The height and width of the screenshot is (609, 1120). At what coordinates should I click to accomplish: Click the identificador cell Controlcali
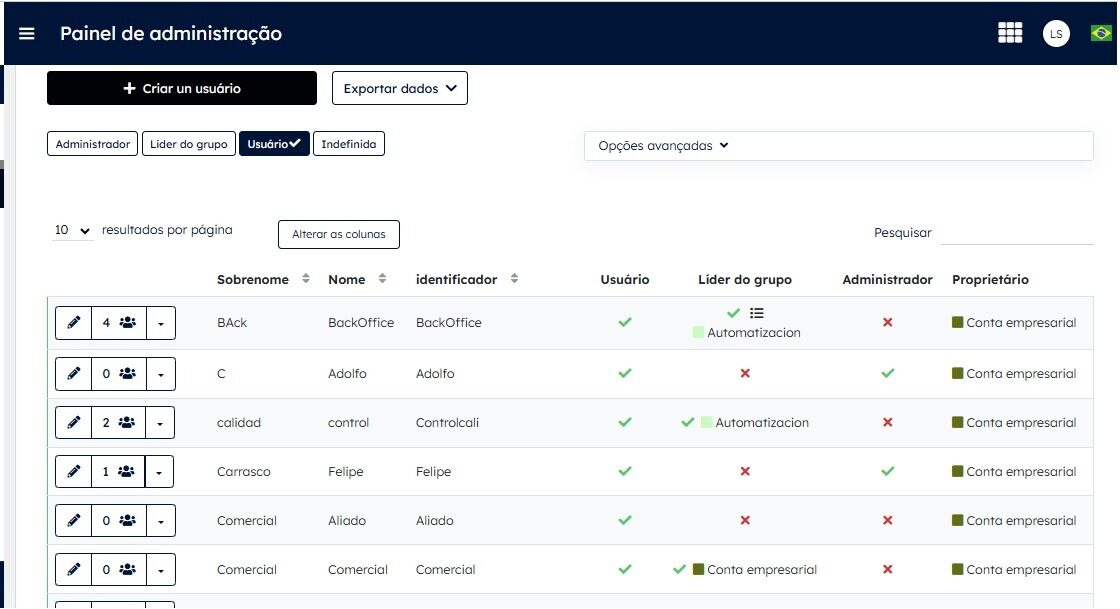tap(447, 423)
